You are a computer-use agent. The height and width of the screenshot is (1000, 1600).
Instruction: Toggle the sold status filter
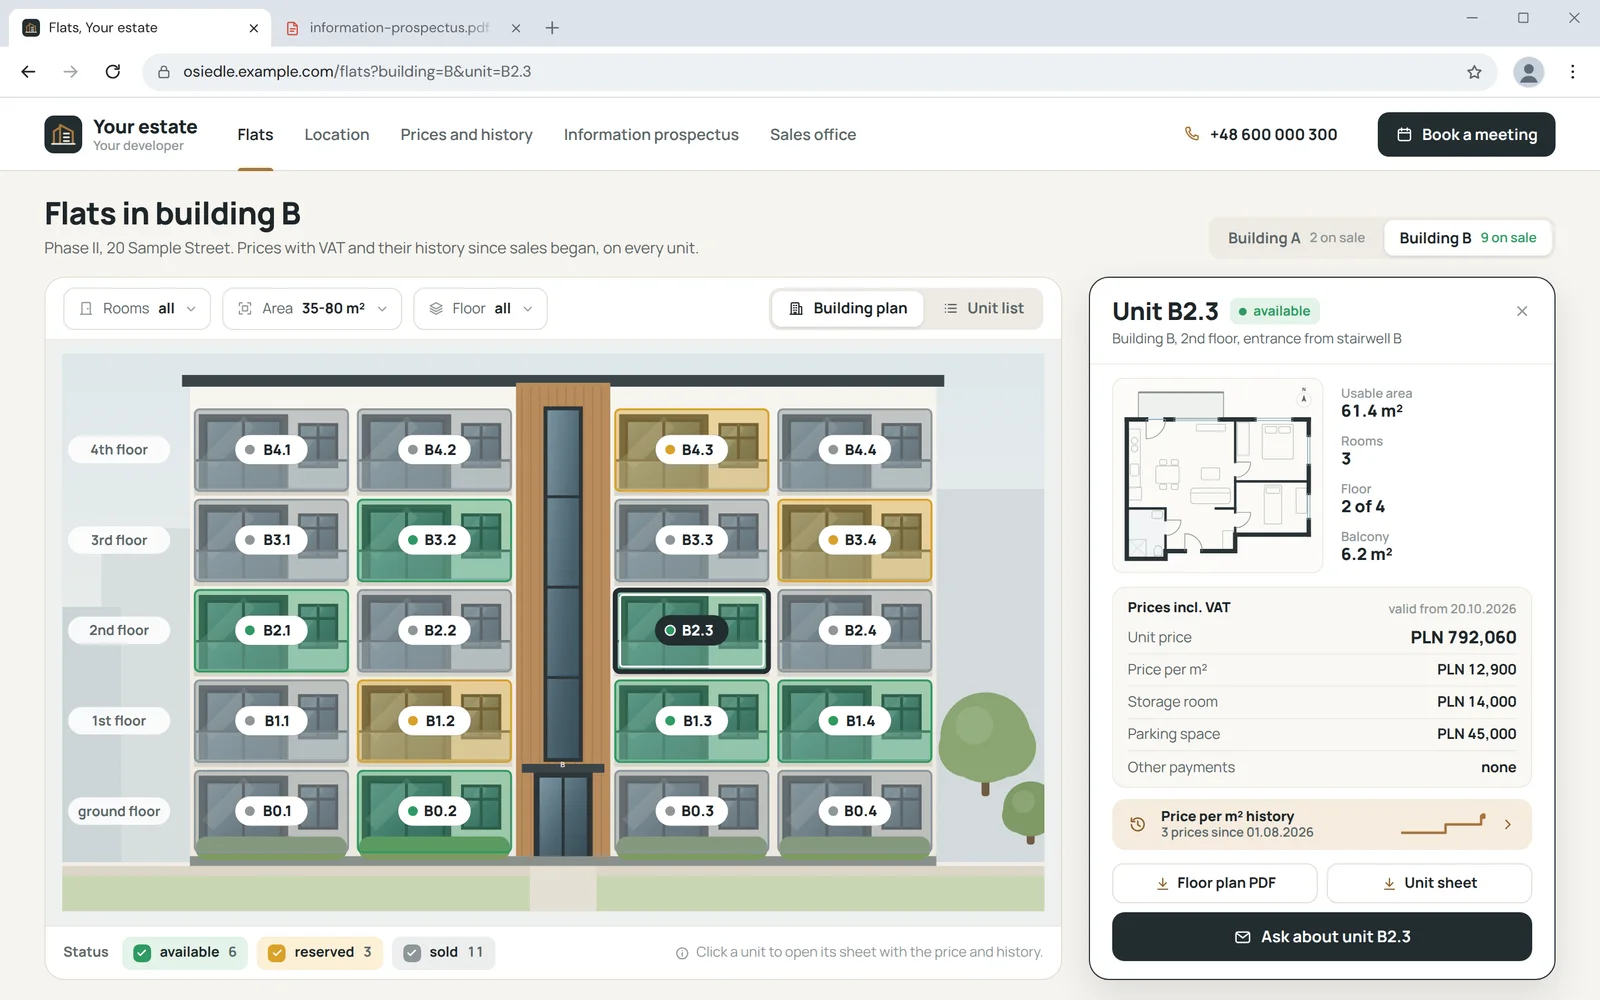[x=444, y=952]
